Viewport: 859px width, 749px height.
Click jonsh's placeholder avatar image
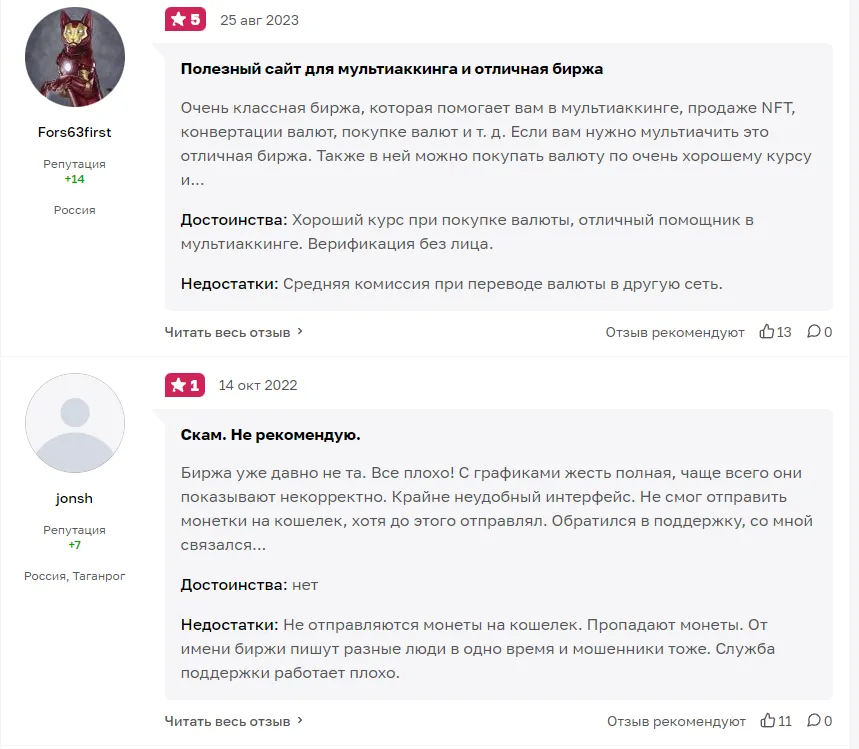tap(74, 423)
